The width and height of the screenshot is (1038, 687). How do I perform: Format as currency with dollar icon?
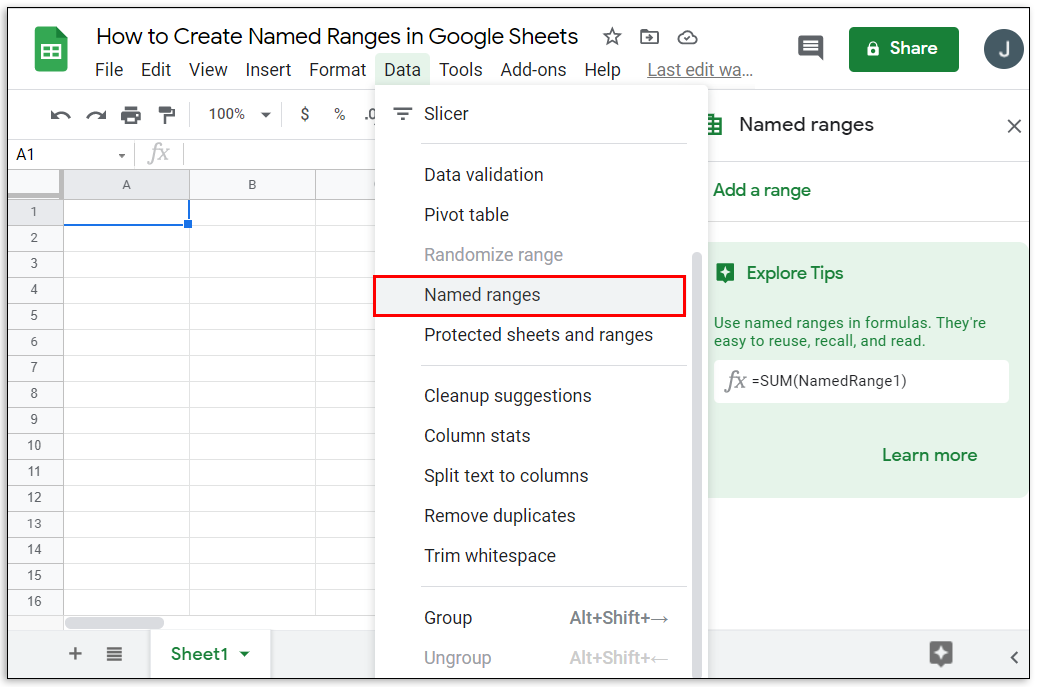[305, 114]
